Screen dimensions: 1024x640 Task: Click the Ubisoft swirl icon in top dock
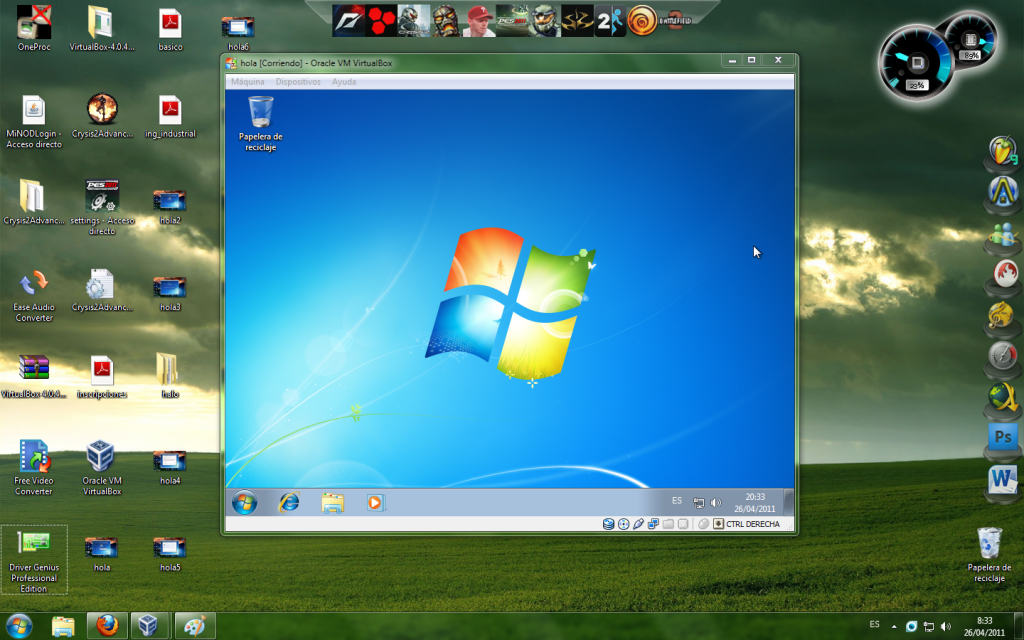(642, 21)
